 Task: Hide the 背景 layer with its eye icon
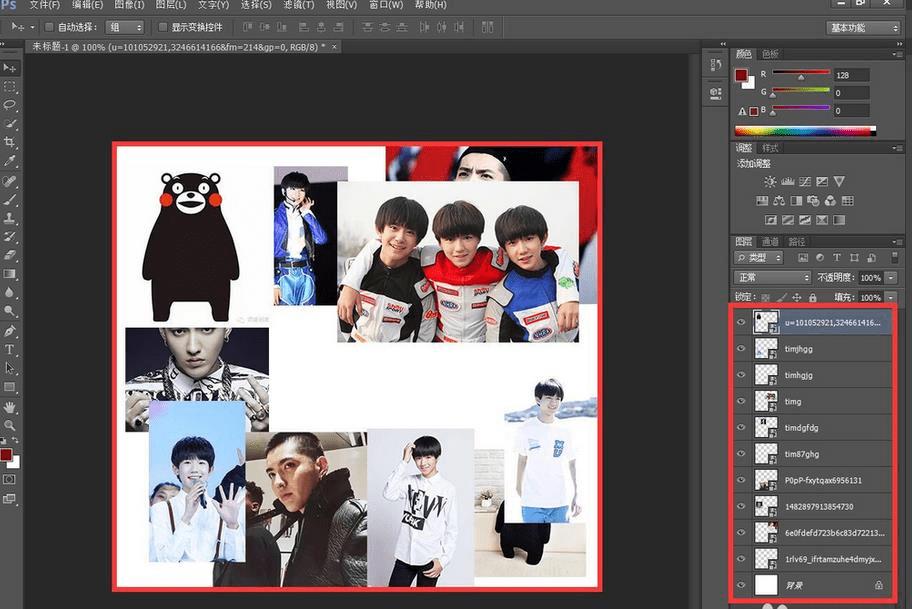pyautogui.click(x=741, y=584)
